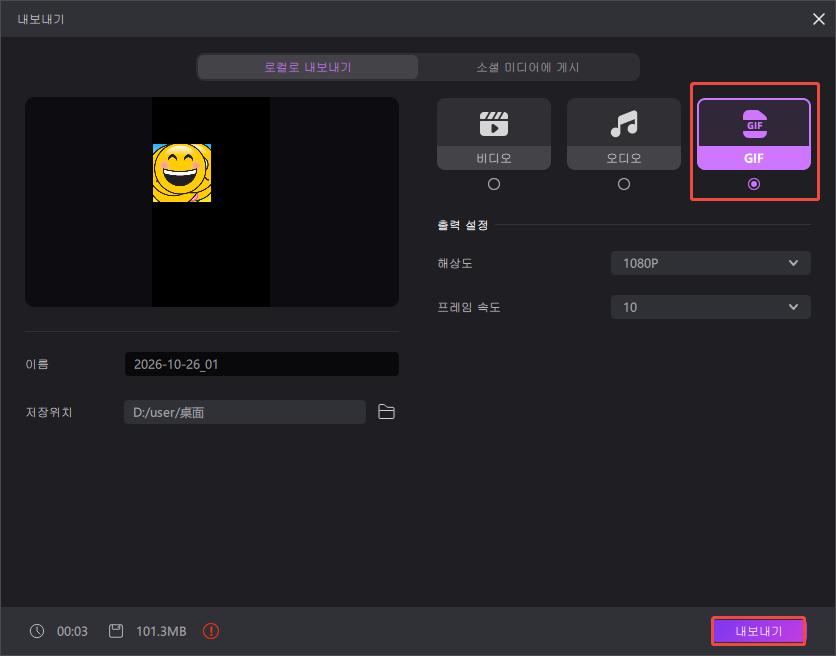
Task: Edit the 이름 field 2026-10-26_01
Action: [261, 364]
